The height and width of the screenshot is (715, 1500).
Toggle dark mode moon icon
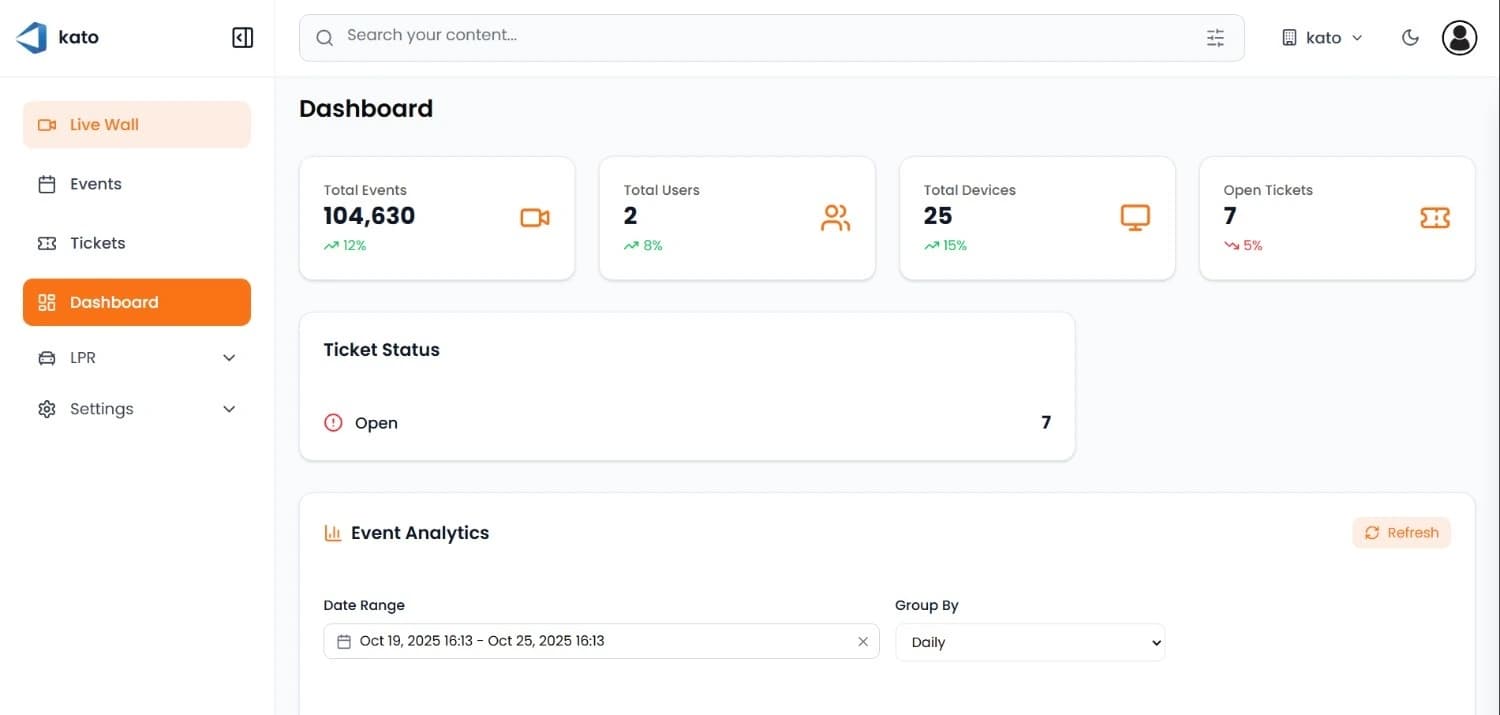tap(1410, 38)
